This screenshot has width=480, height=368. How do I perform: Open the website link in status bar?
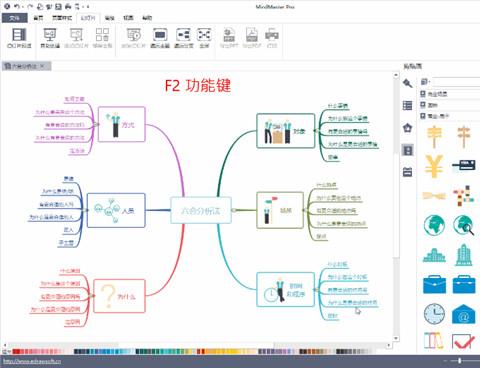(x=32, y=361)
